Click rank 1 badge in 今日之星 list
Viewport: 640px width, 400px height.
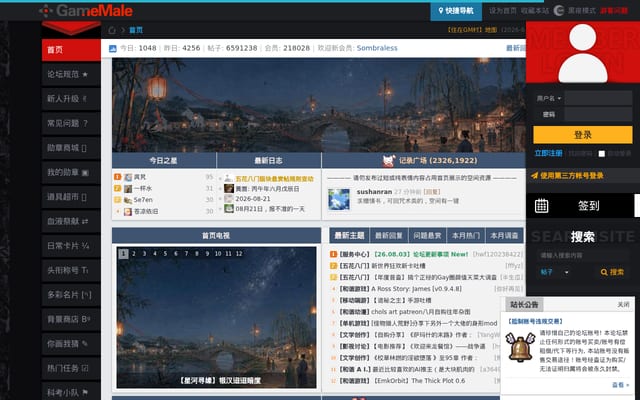[118, 177]
